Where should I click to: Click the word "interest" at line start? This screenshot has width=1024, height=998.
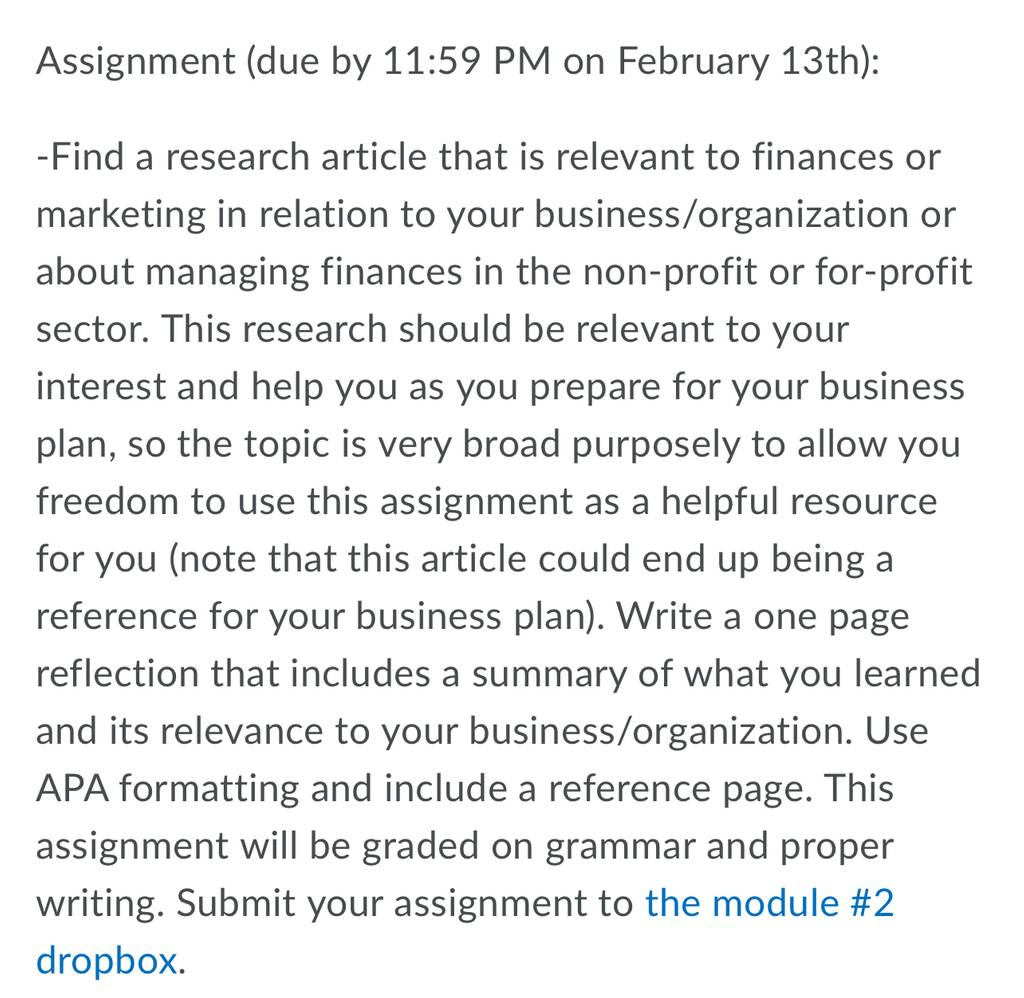click(101, 387)
